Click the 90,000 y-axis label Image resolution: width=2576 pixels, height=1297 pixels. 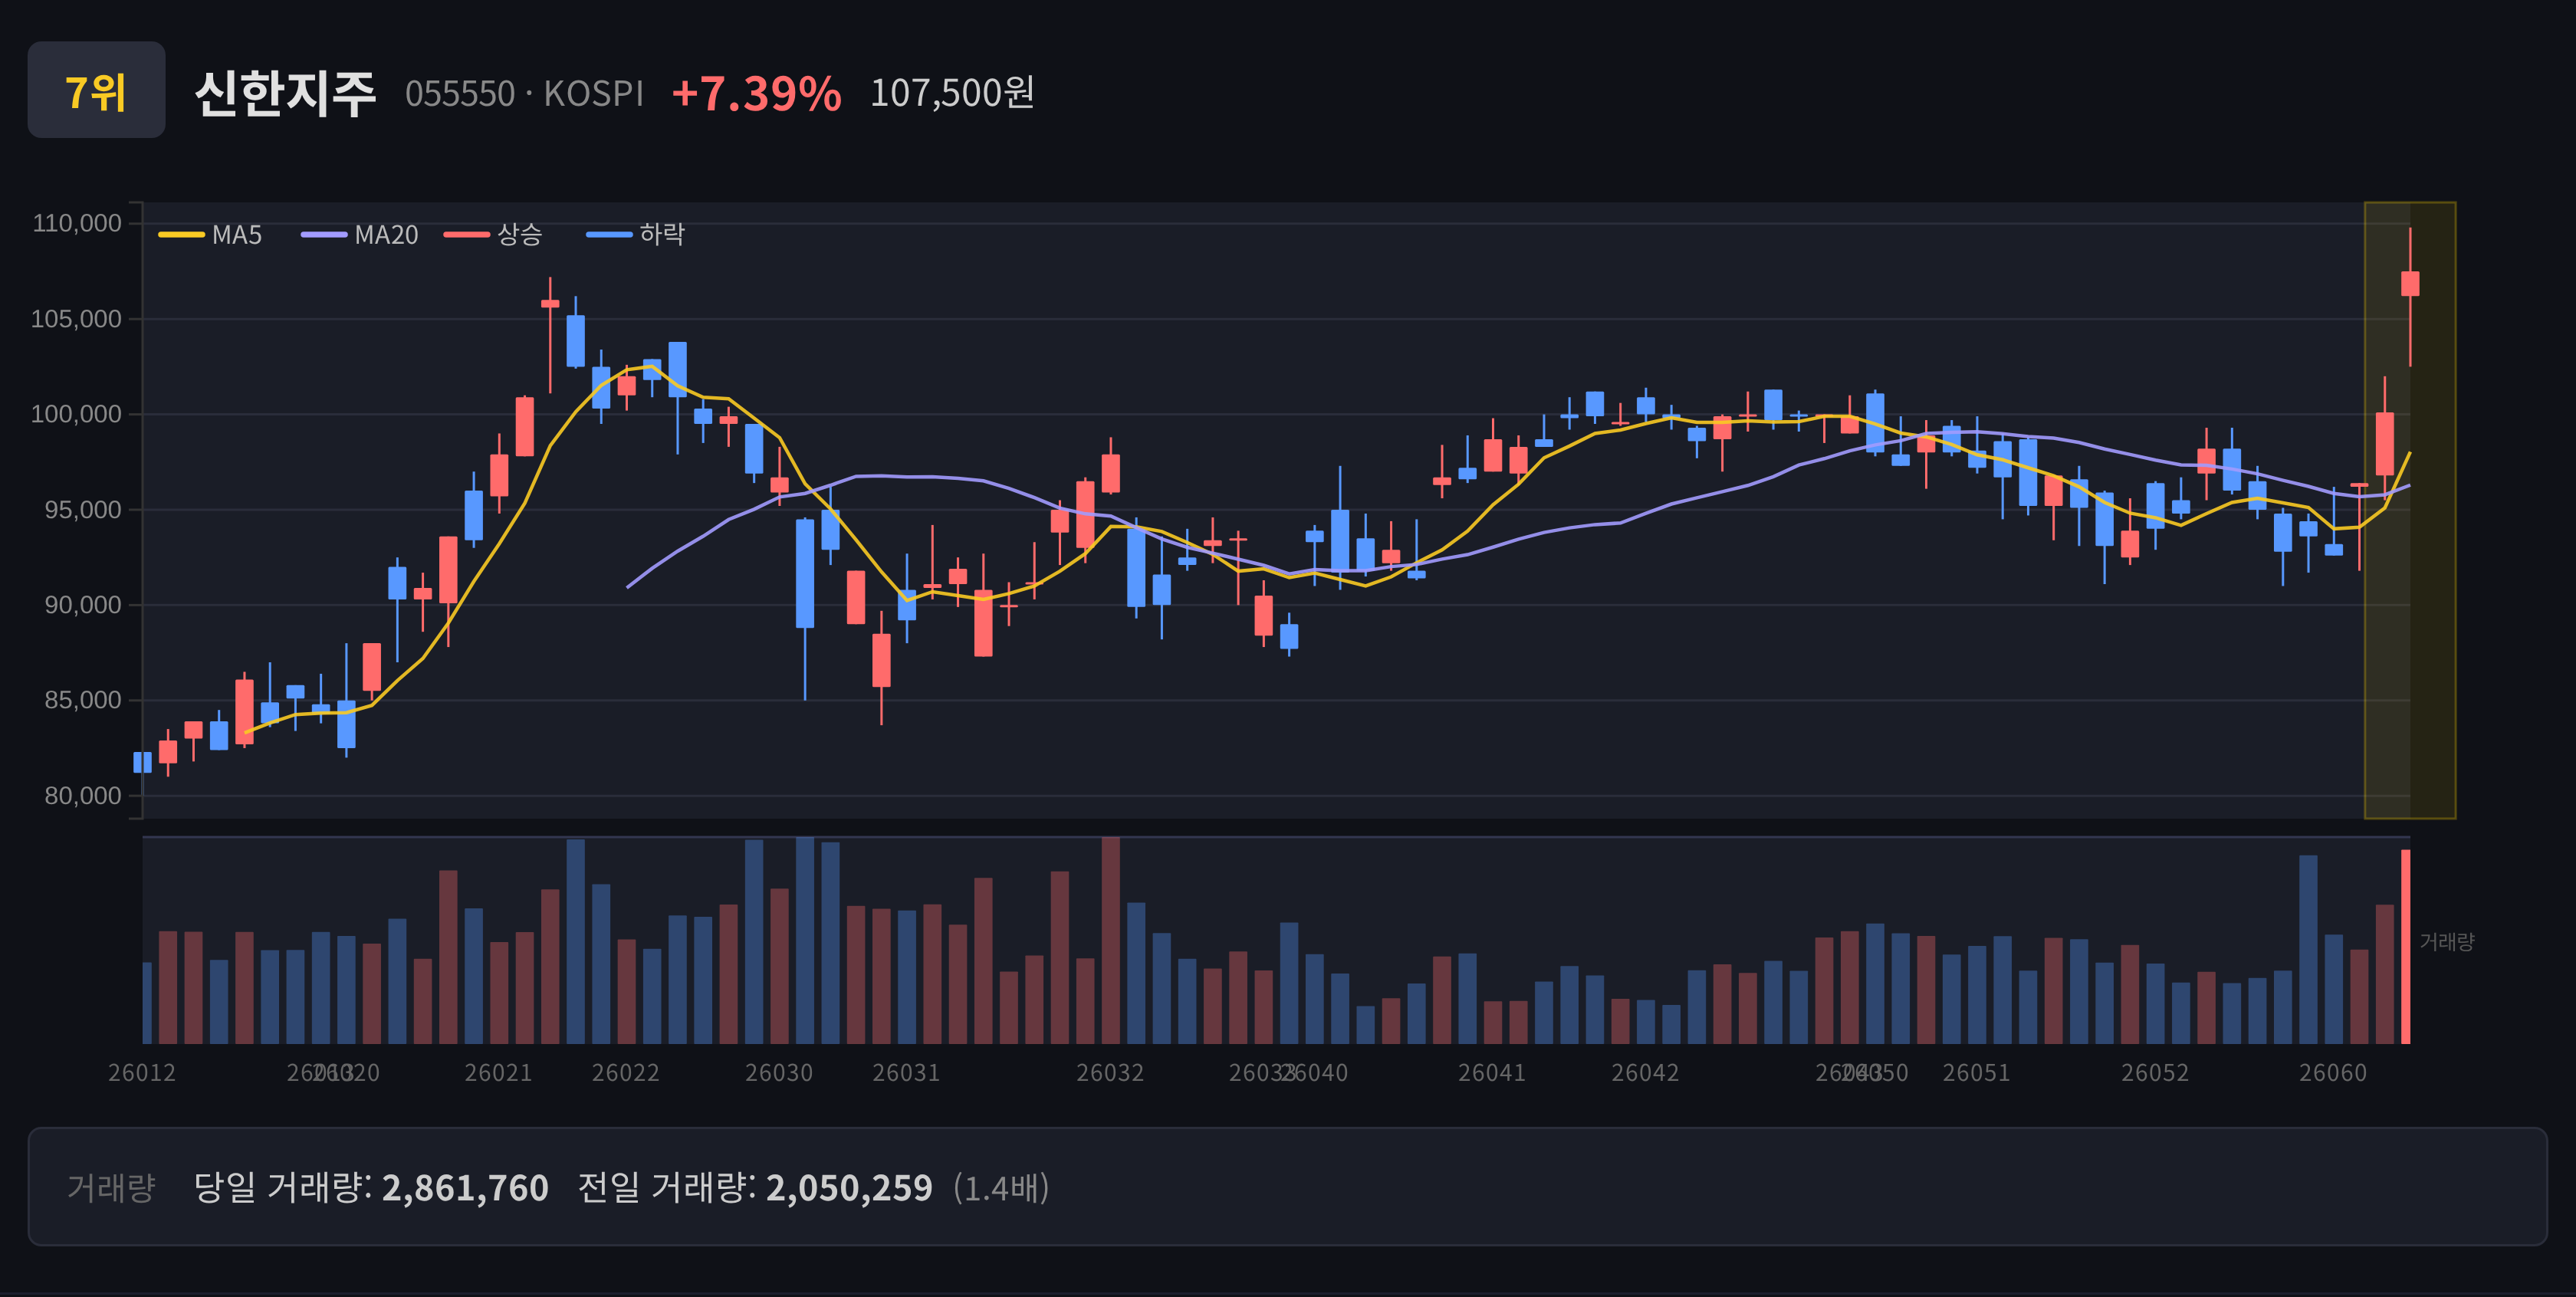(83, 605)
